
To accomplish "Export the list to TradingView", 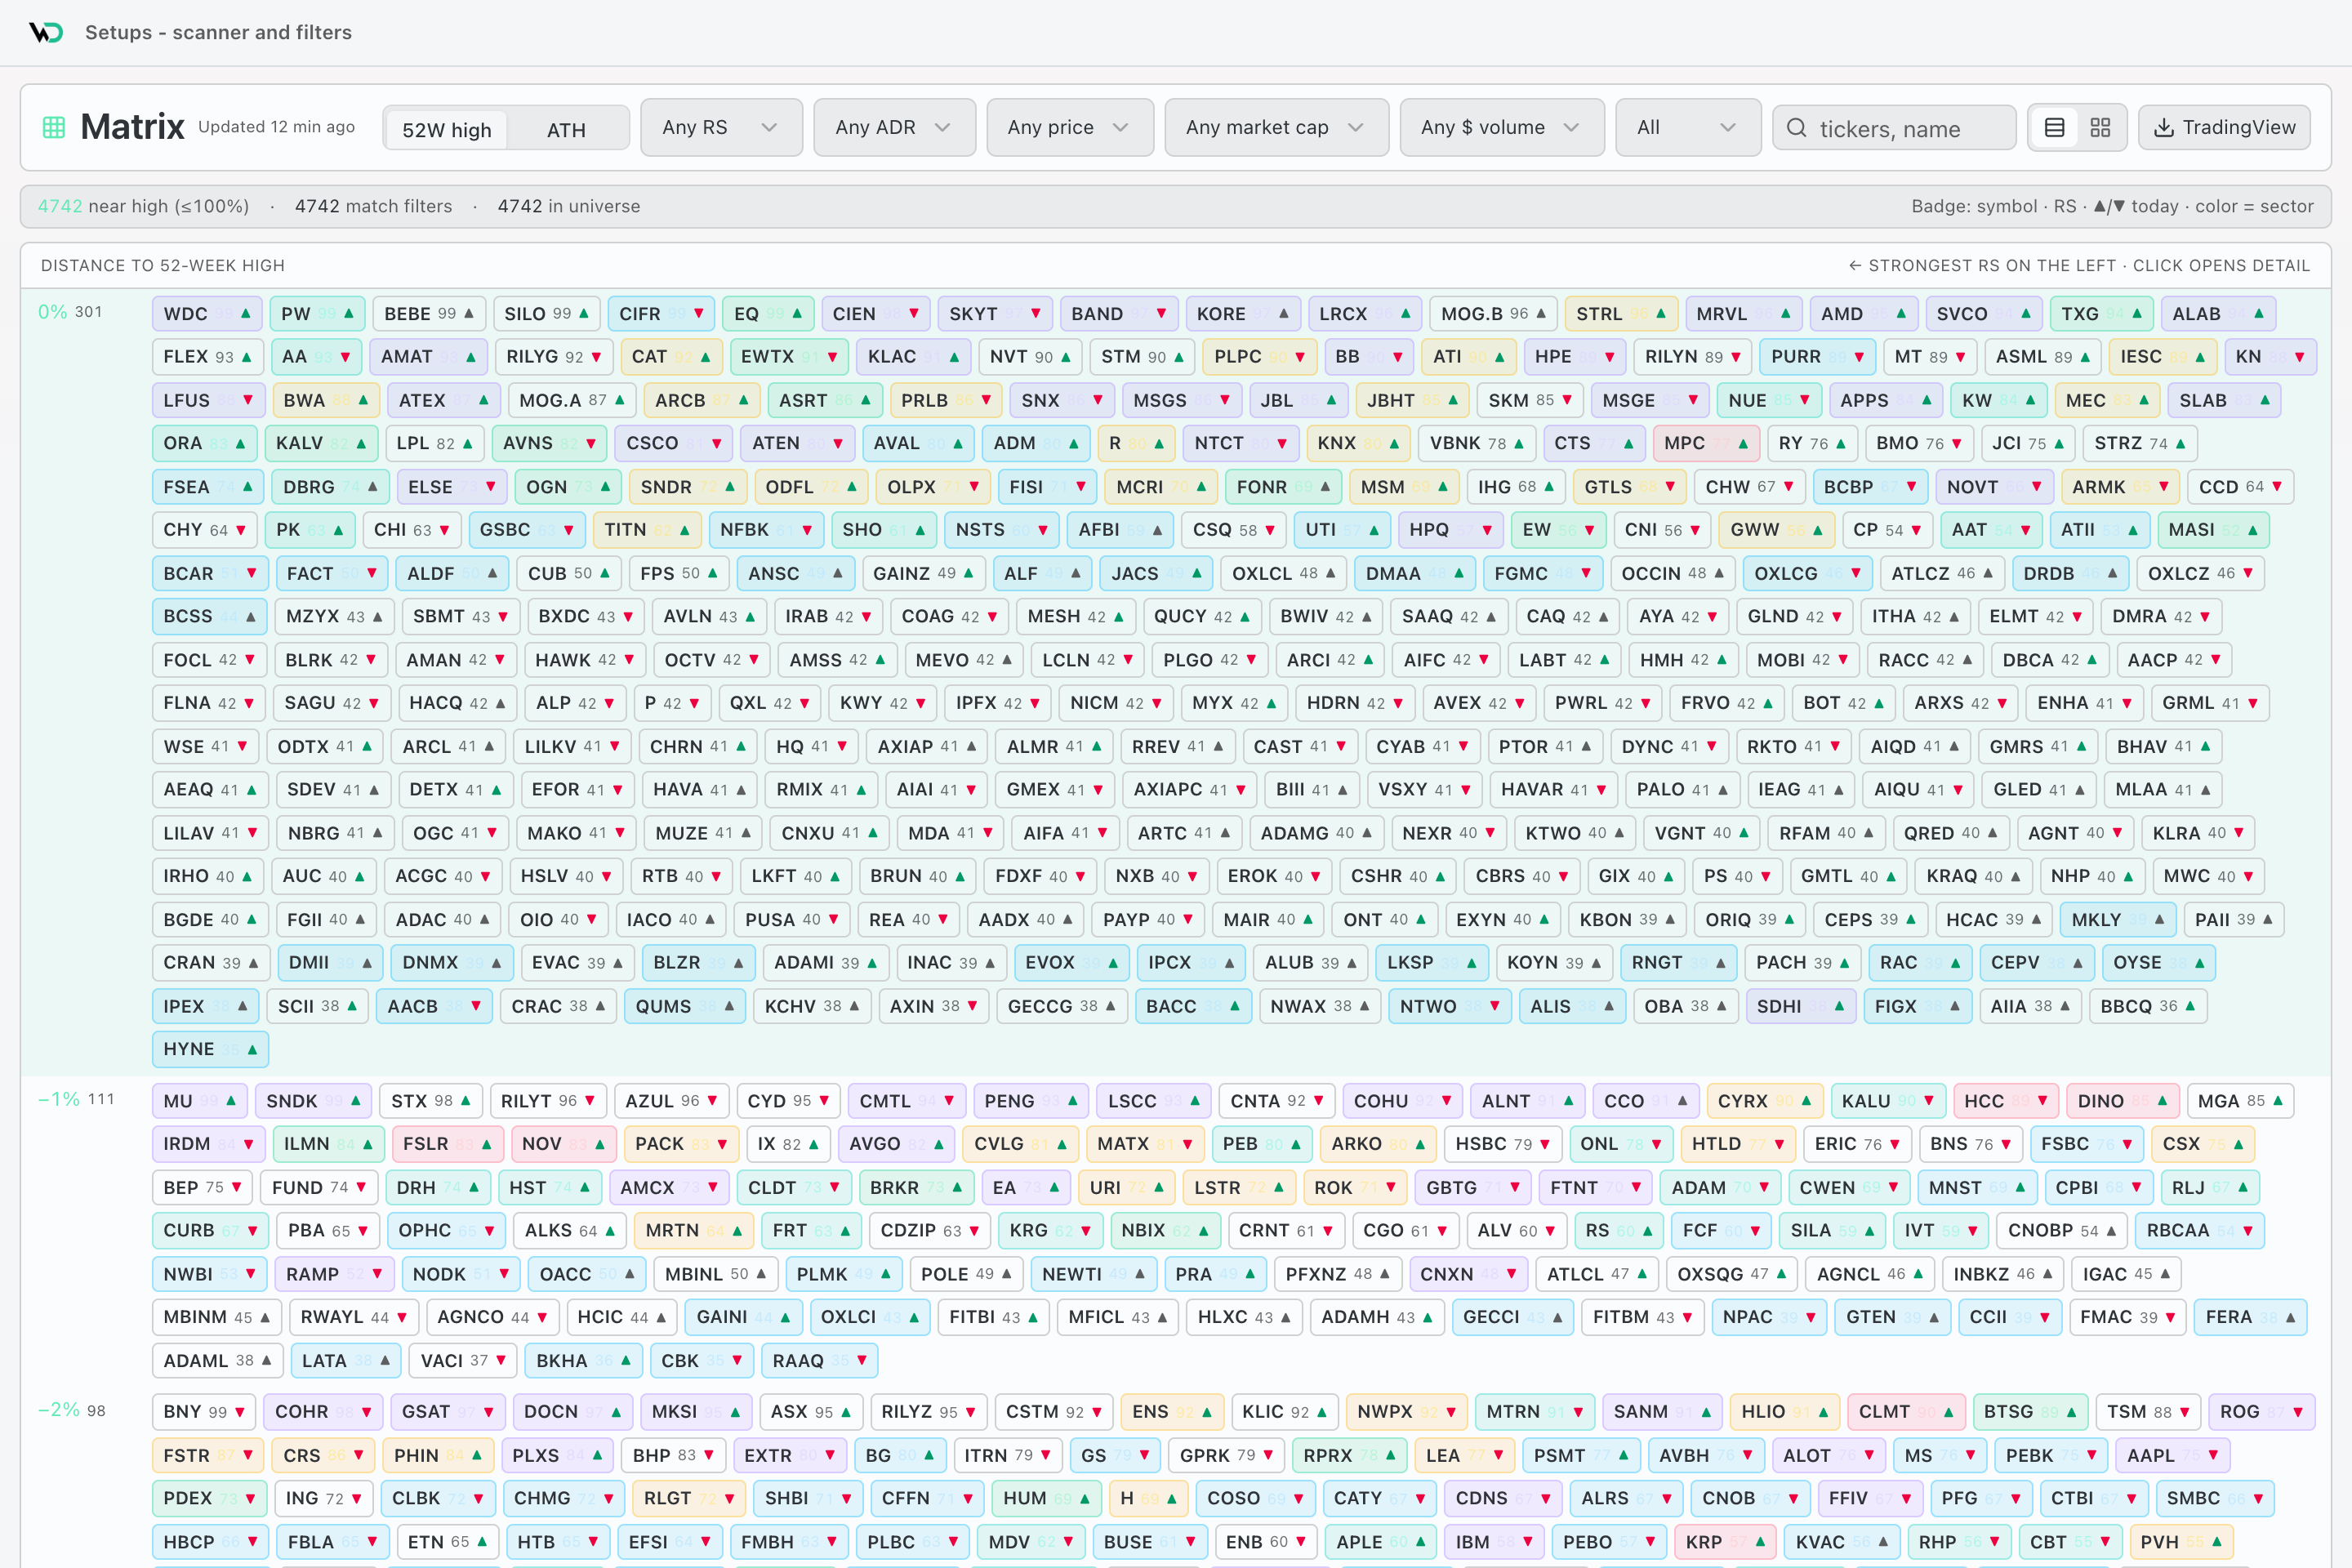I will pyautogui.click(x=2224, y=128).
